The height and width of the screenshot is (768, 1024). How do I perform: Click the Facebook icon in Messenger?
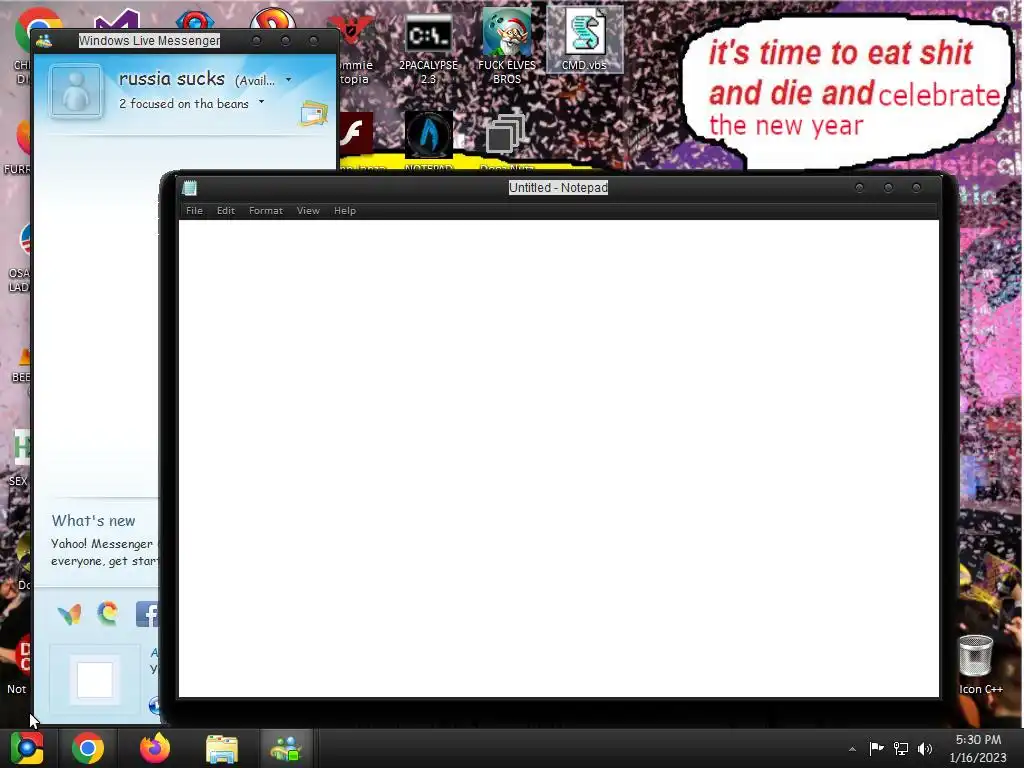147,614
